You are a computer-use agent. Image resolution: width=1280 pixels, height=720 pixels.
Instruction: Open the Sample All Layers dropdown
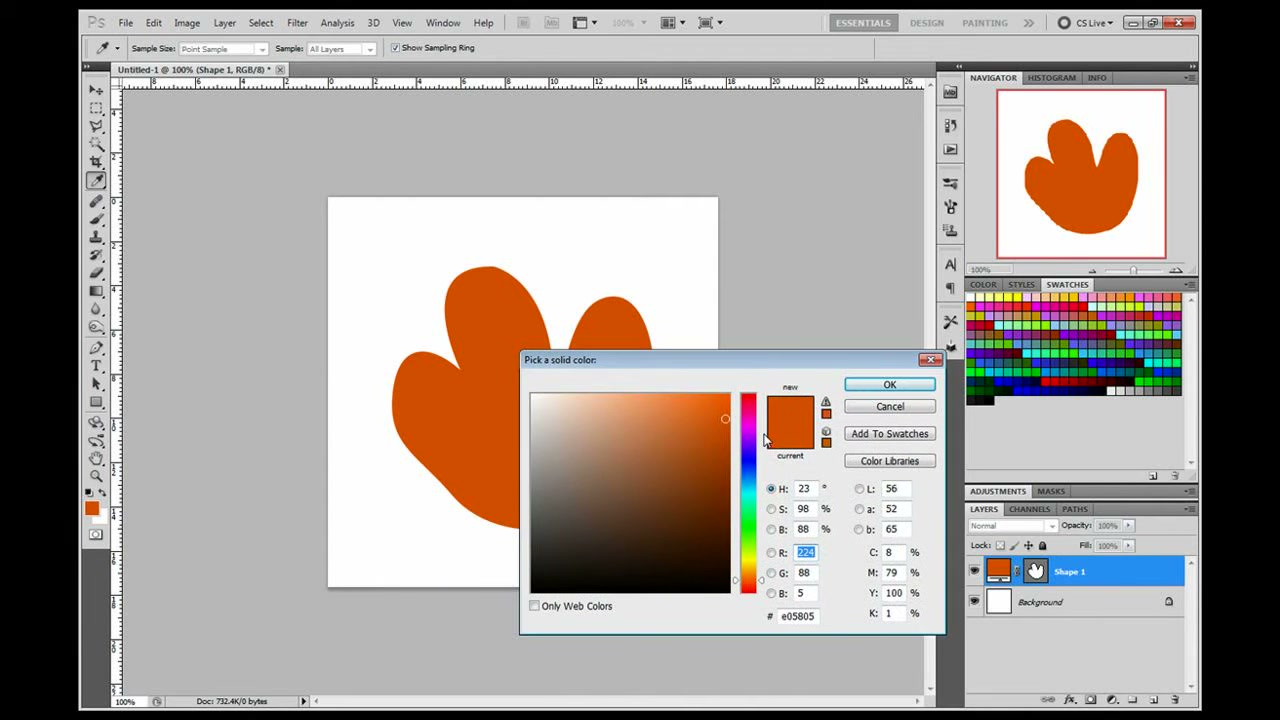coord(341,49)
